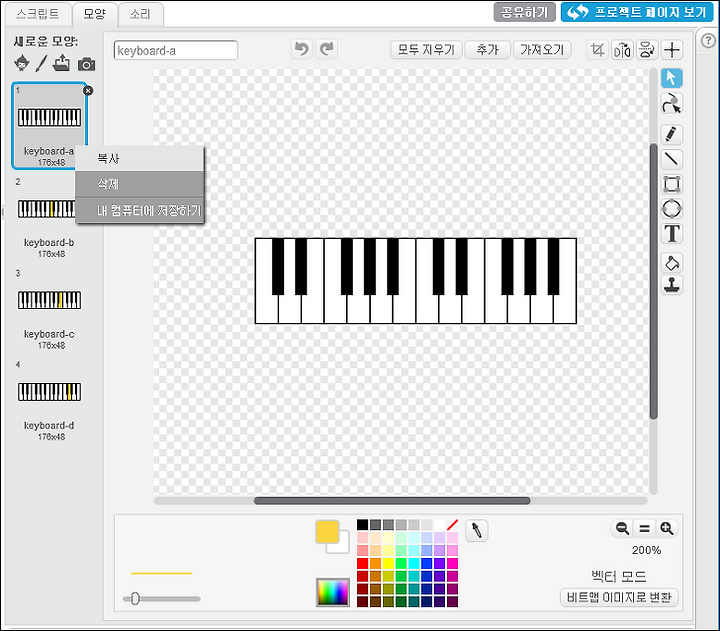Choose 삭제 in context menu
Image resolution: width=720 pixels, height=631 pixels.
(140, 184)
